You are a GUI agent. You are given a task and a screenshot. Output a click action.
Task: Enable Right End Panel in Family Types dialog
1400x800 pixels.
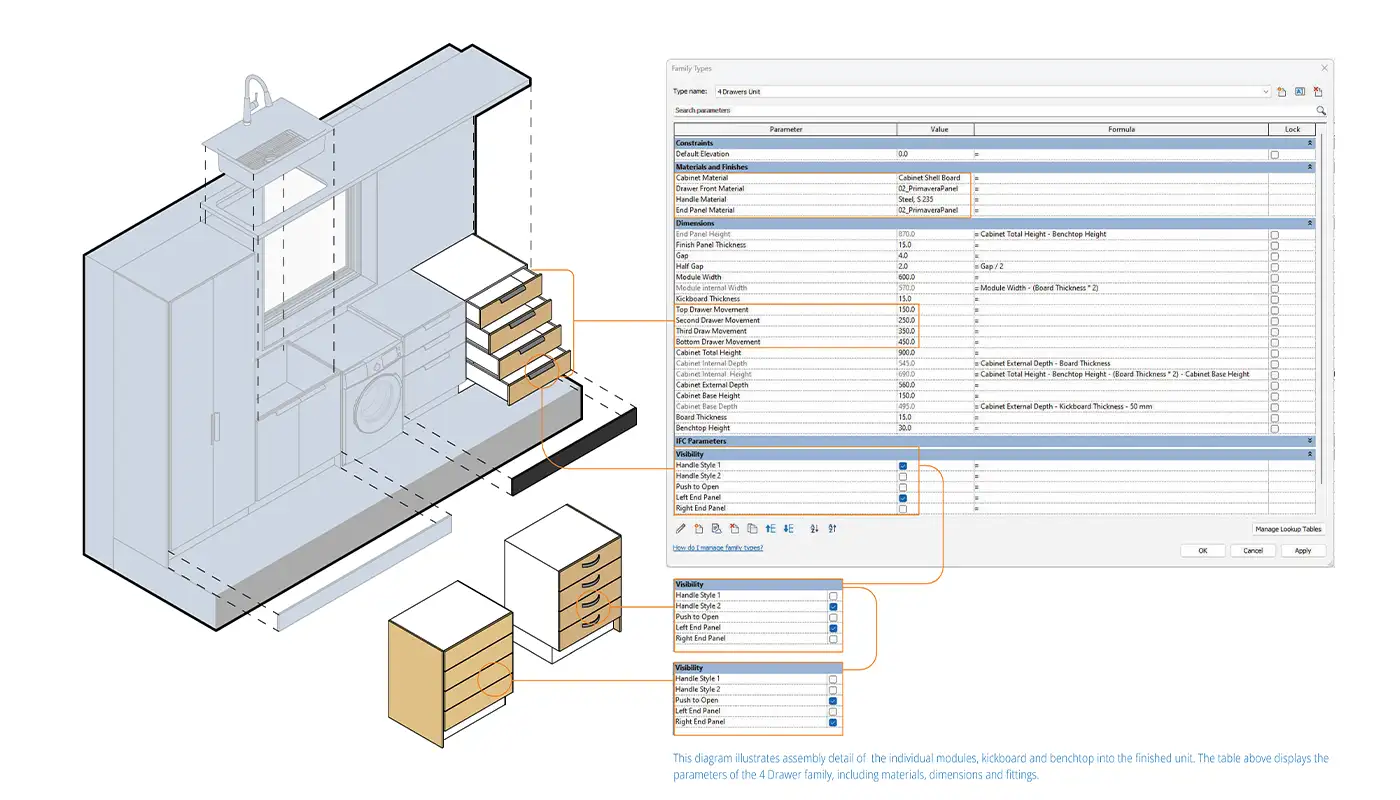903,509
